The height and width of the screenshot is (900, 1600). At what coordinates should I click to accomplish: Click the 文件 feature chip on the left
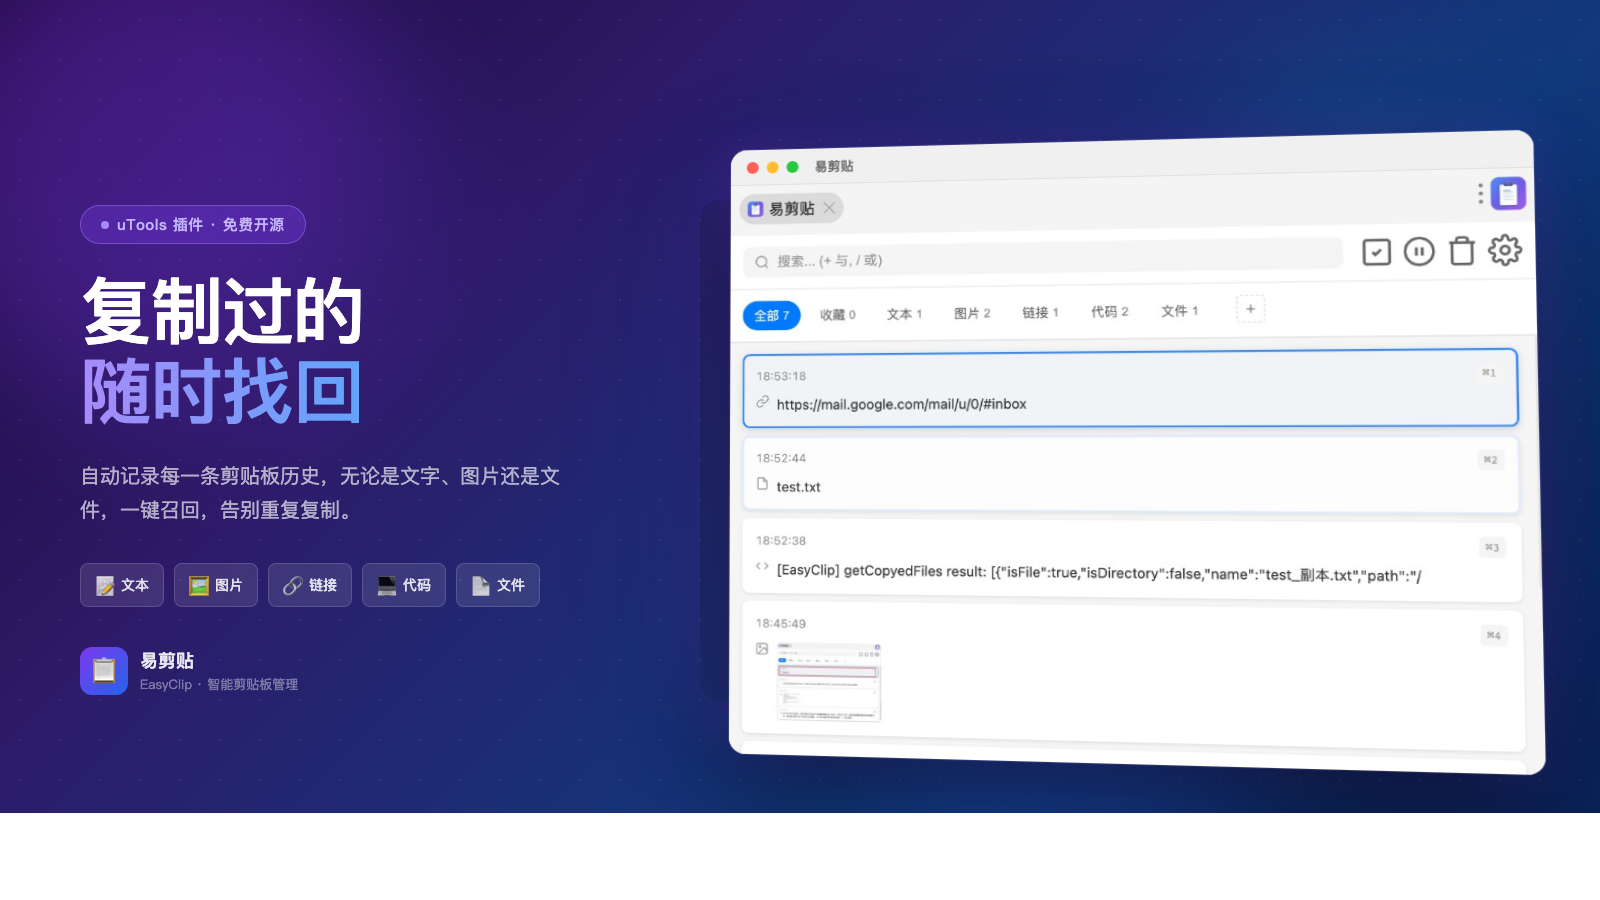pos(498,585)
